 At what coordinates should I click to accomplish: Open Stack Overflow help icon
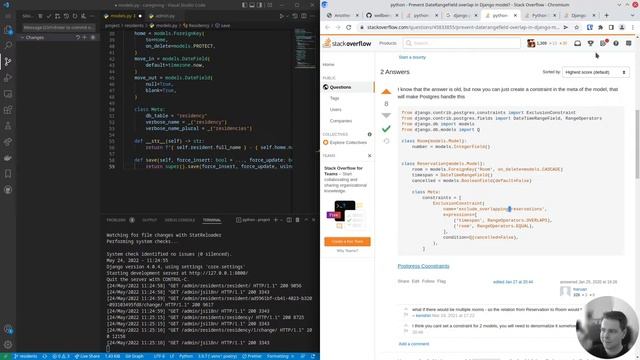[616, 43]
